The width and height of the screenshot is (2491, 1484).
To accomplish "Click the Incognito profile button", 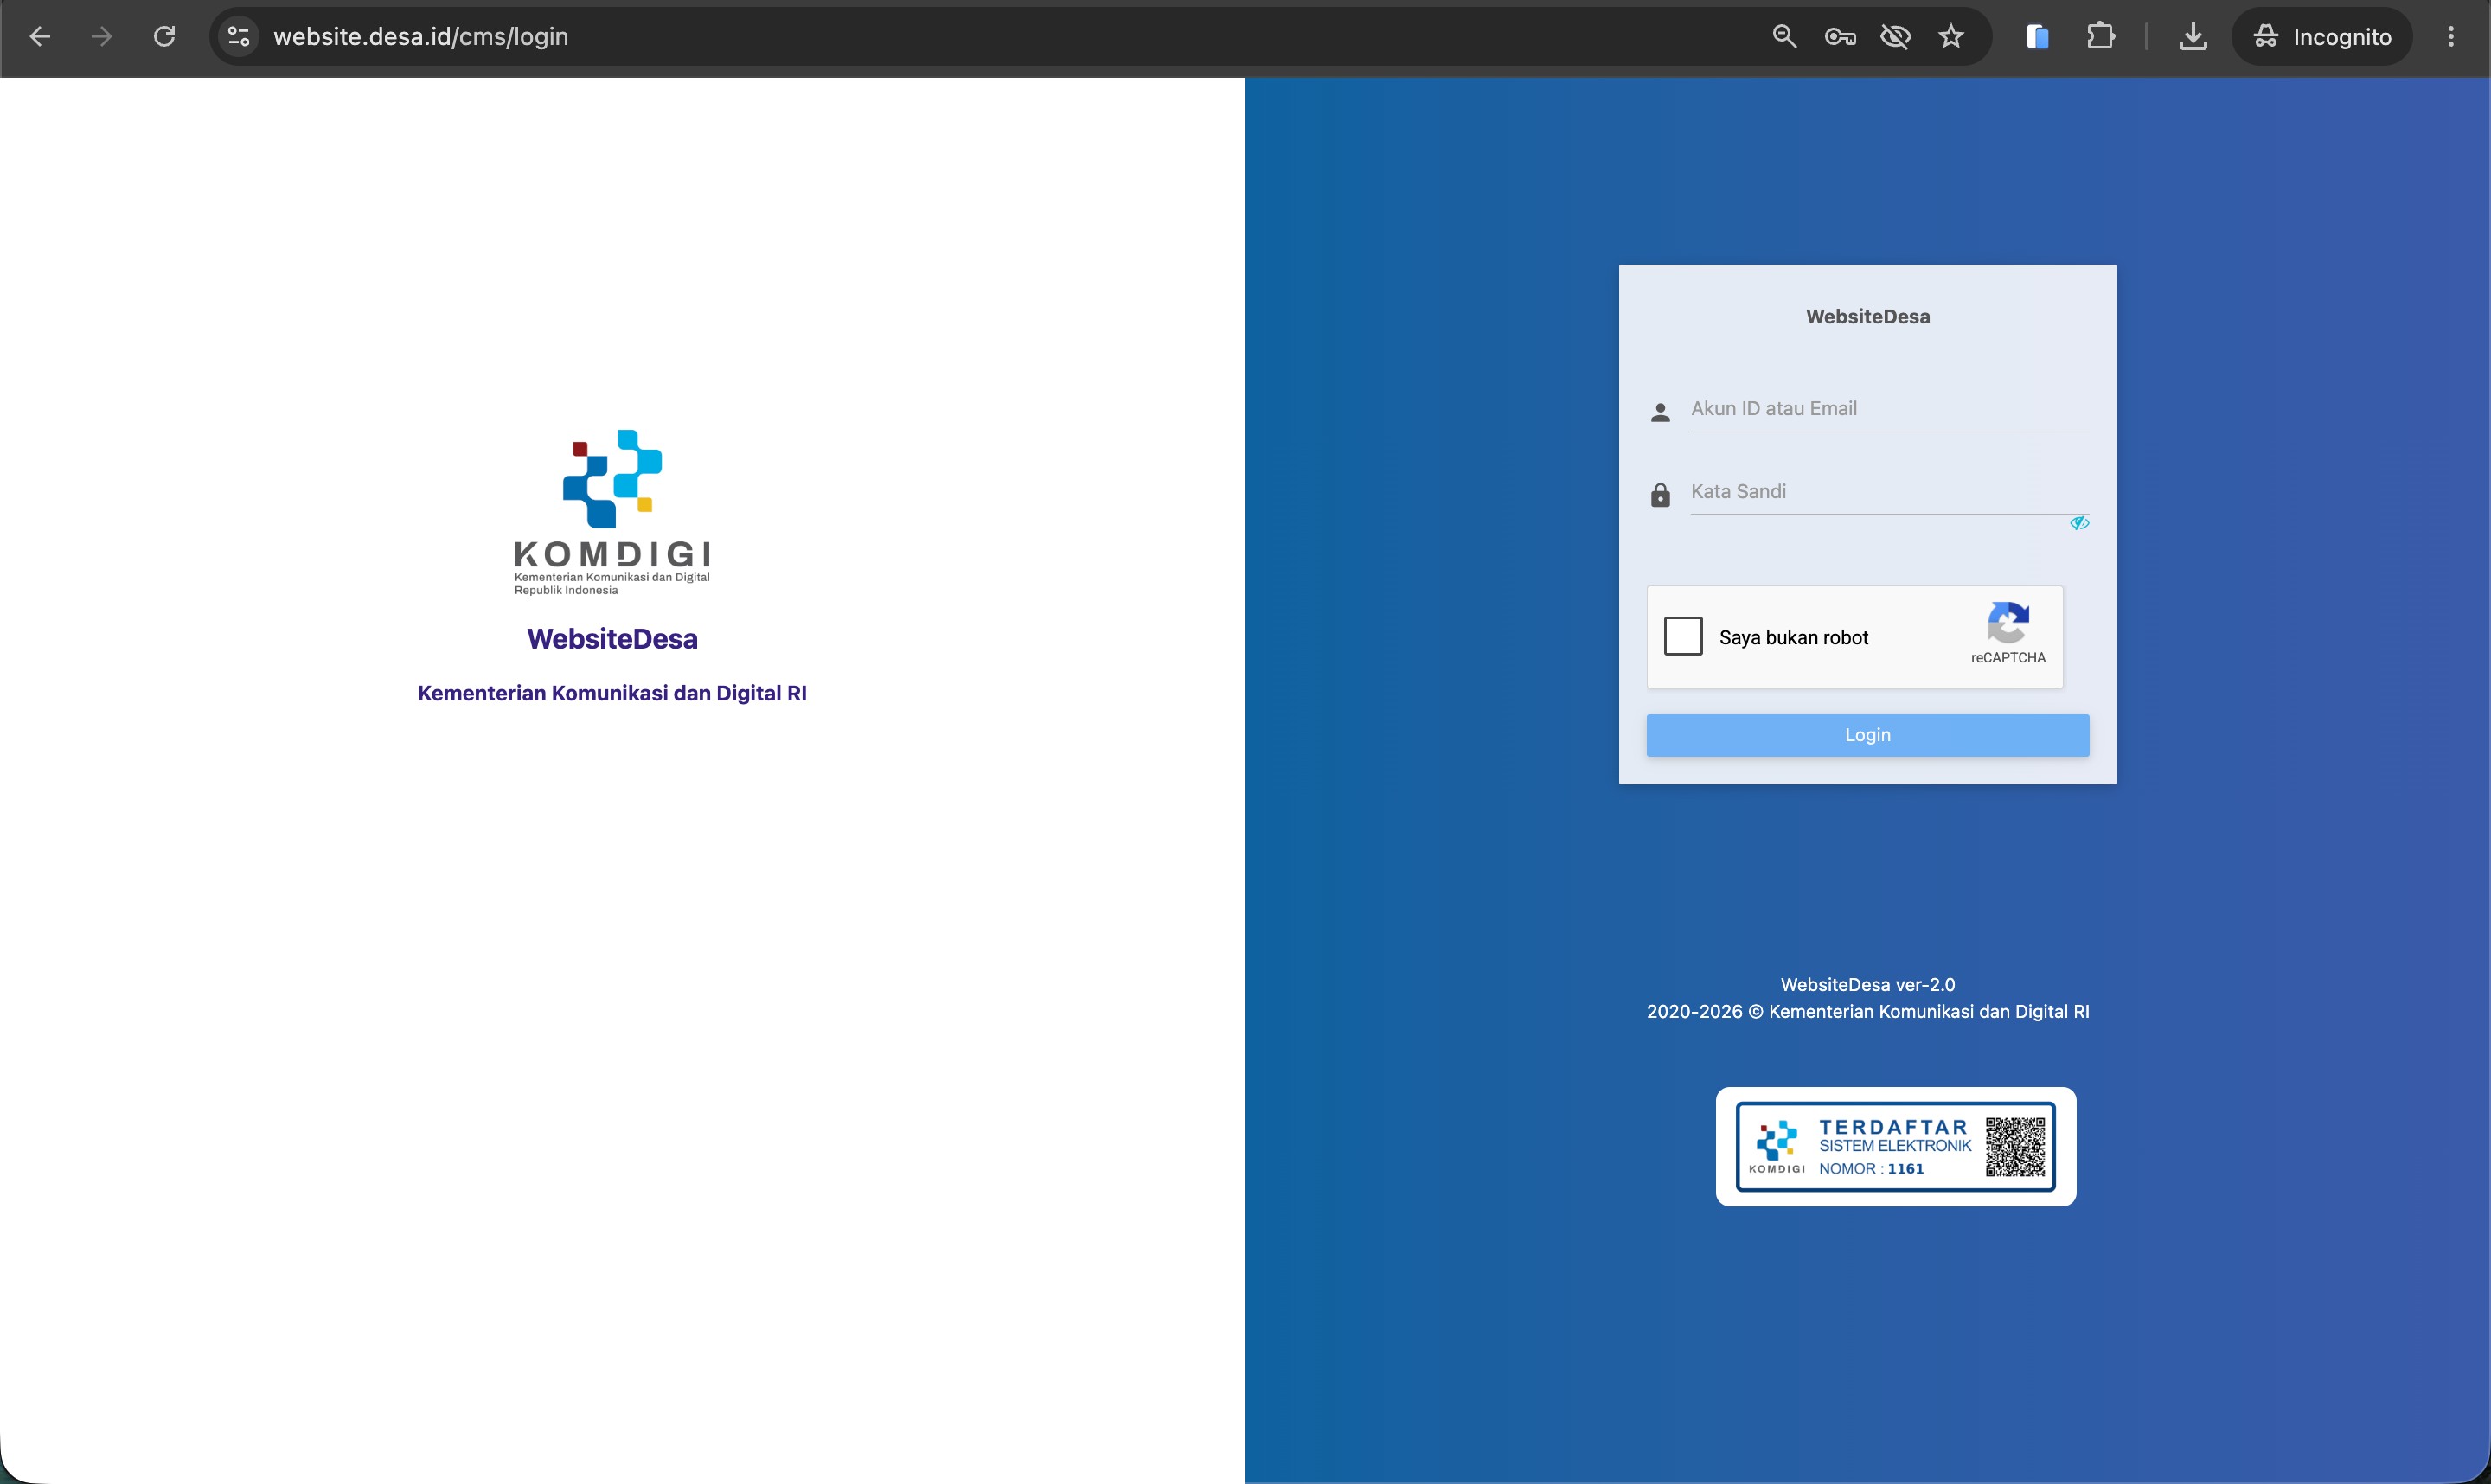I will [x=2322, y=37].
